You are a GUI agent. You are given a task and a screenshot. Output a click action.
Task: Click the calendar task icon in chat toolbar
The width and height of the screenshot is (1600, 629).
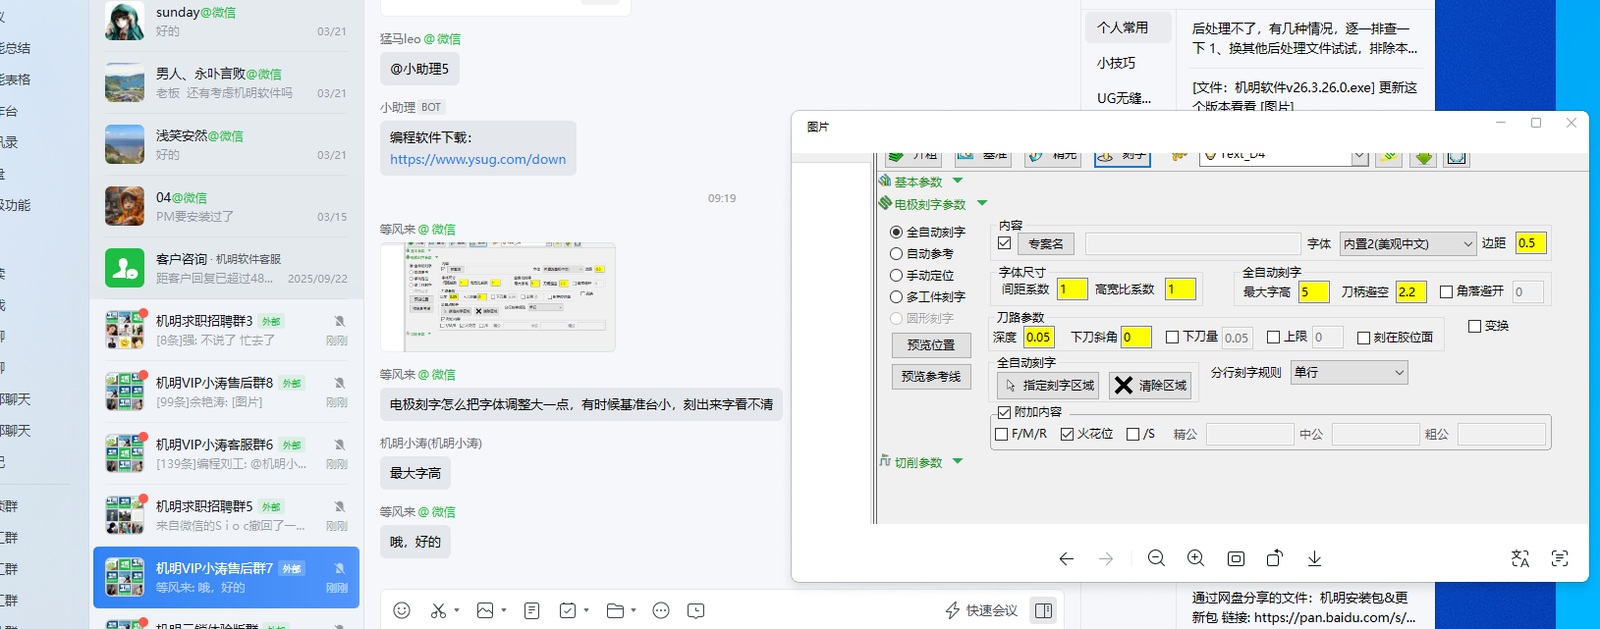click(568, 610)
